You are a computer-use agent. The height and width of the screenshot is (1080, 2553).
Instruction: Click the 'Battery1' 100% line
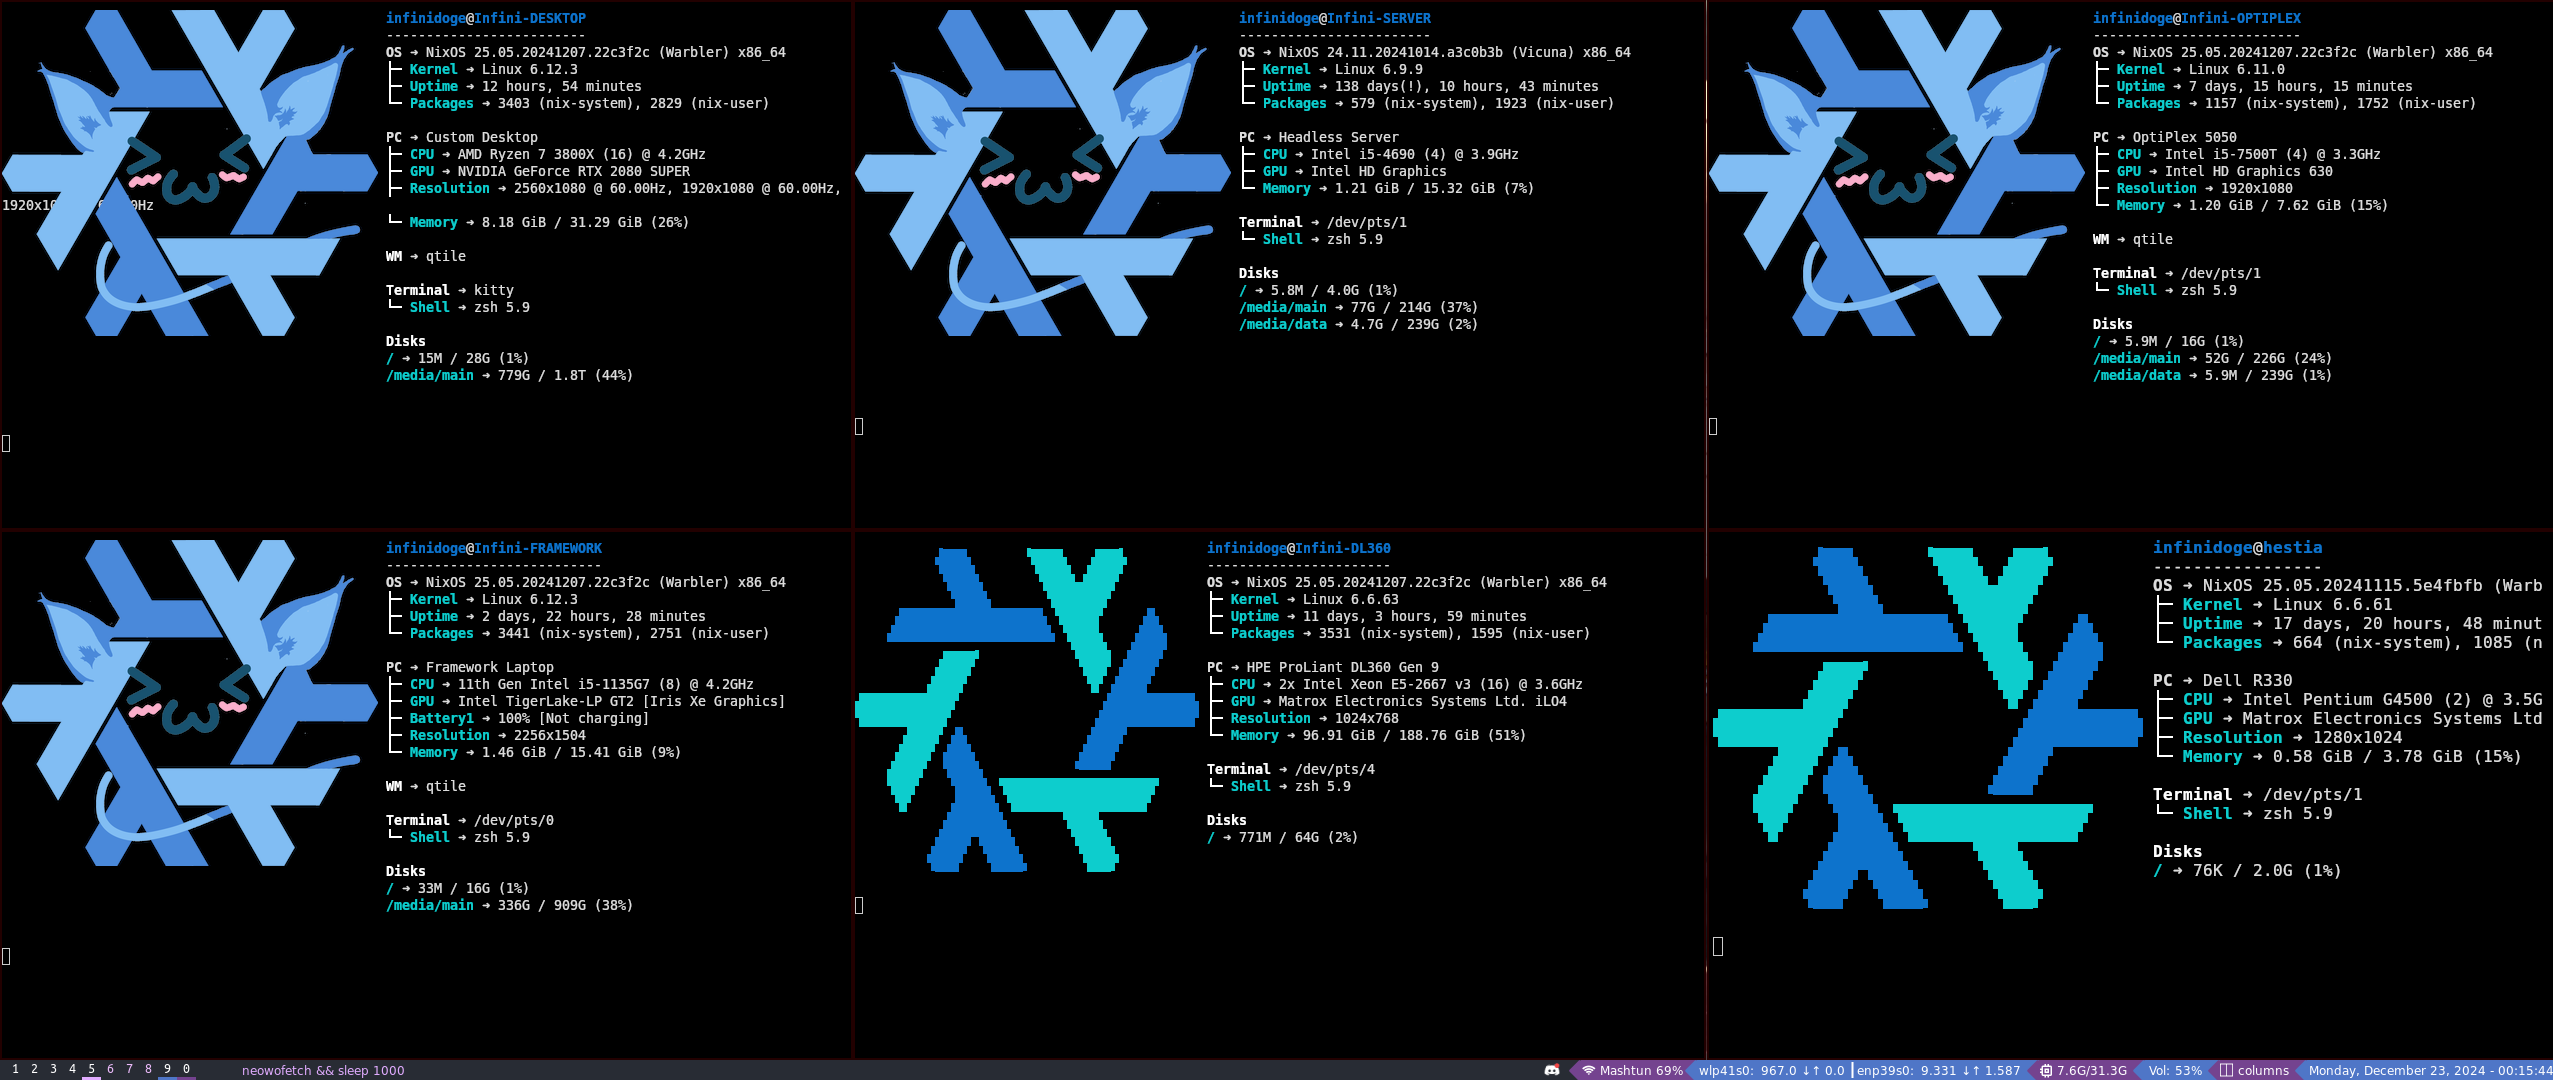529,718
